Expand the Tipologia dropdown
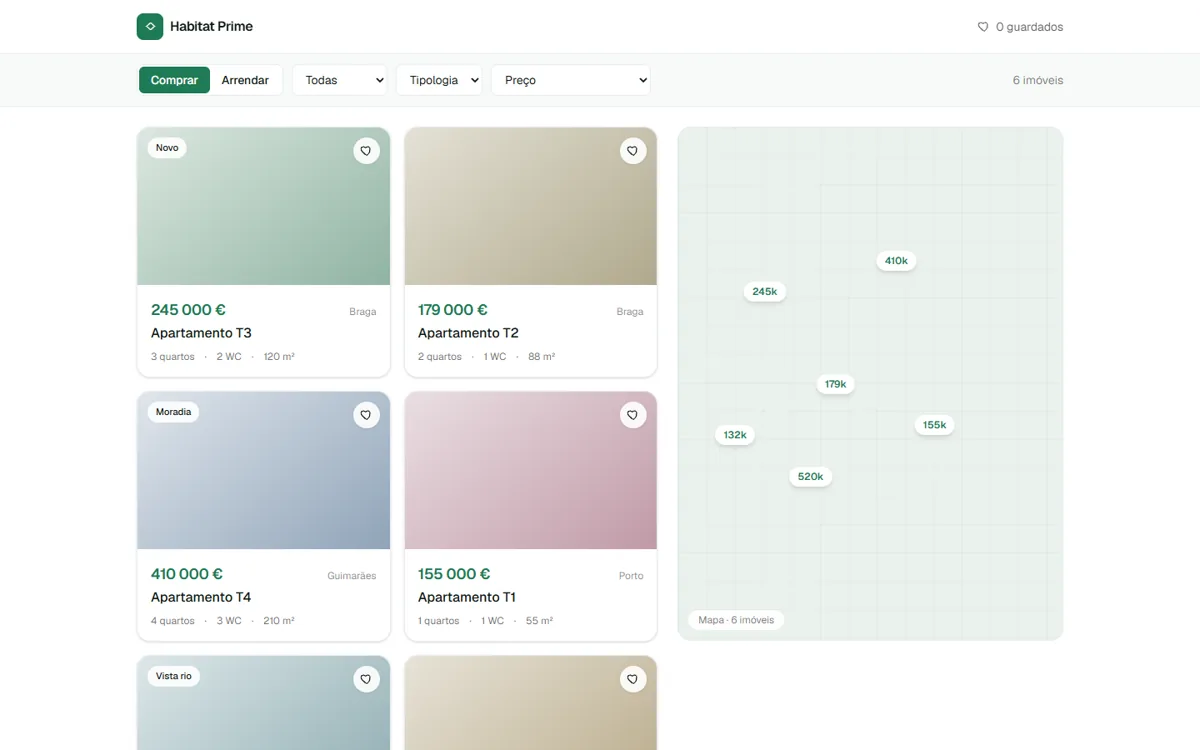The image size is (1200, 750). pyautogui.click(x=439, y=80)
